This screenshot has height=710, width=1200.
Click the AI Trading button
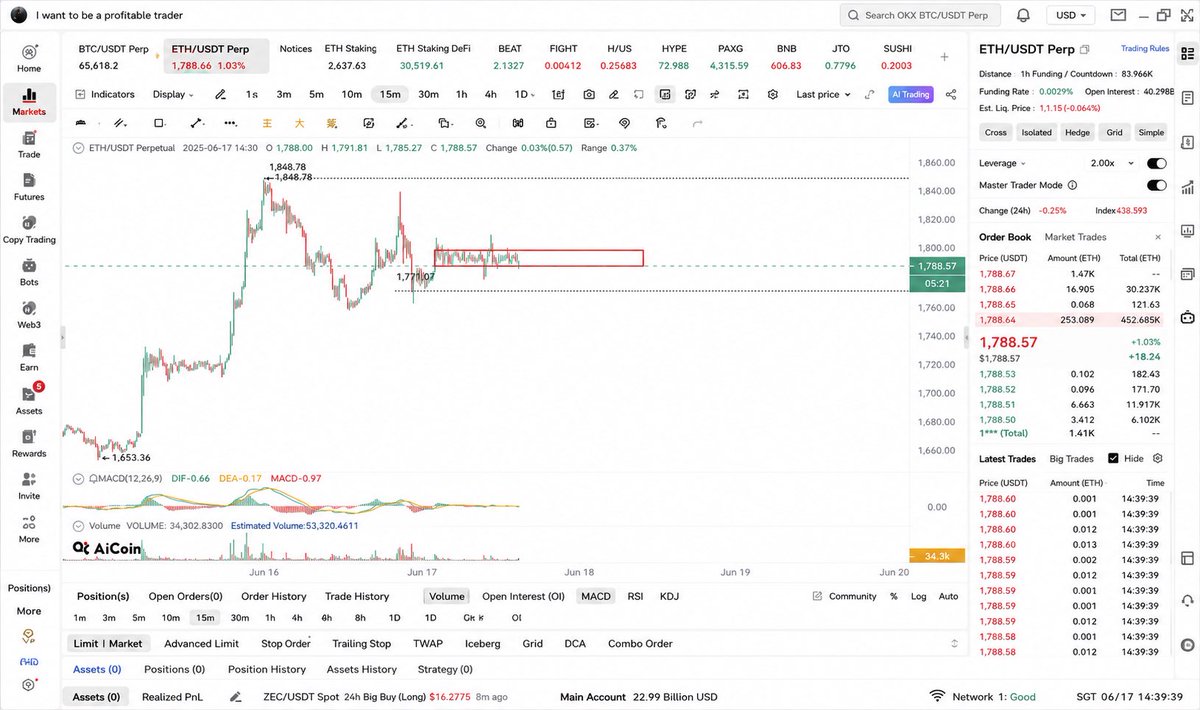pos(910,94)
